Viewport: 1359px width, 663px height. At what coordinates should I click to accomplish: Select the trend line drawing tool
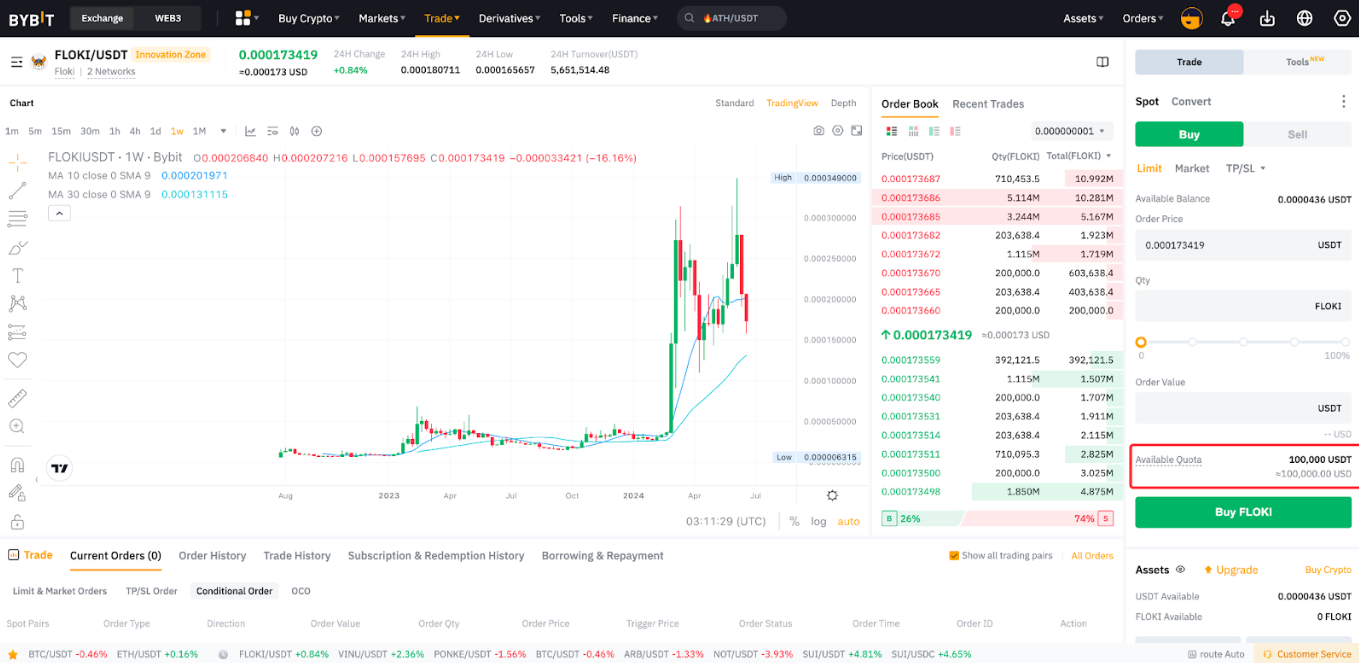[16, 190]
